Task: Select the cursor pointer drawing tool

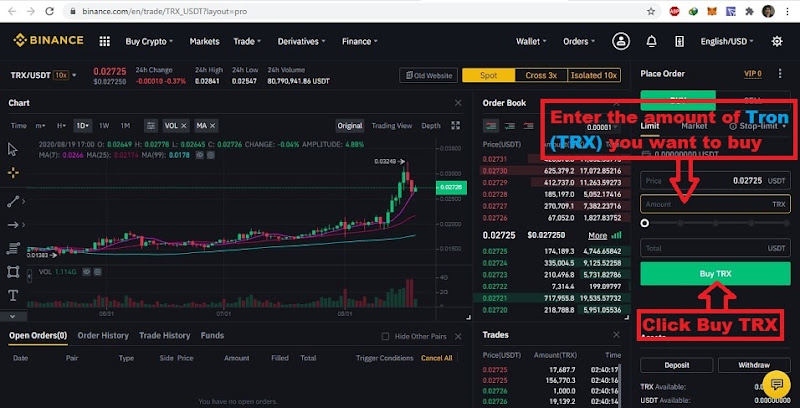Action: click(13, 149)
